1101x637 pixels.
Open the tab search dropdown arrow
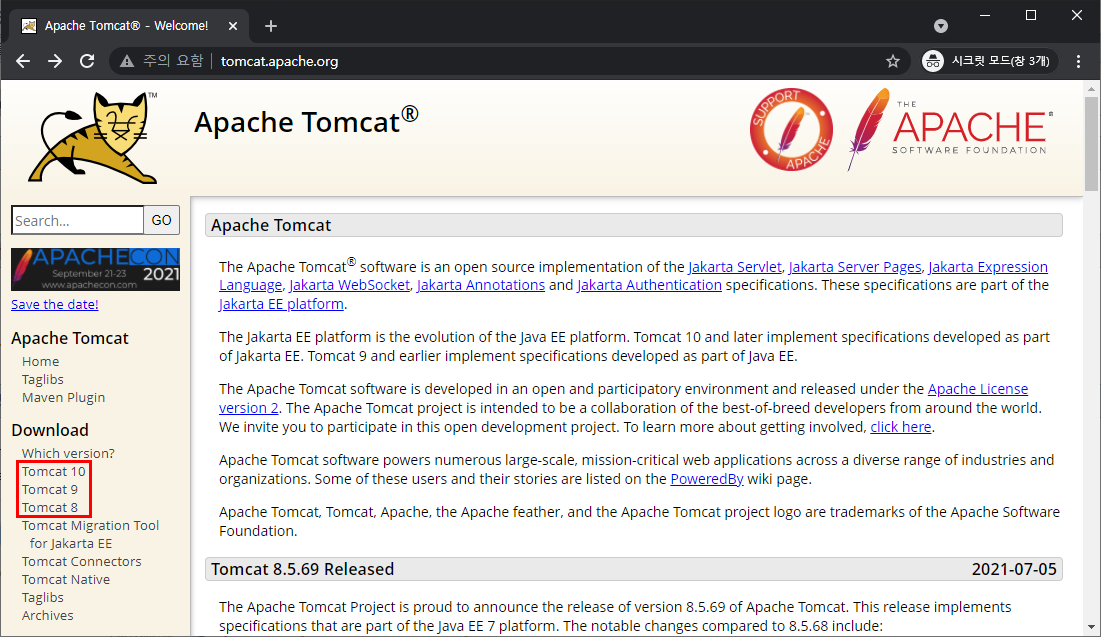coord(941,26)
